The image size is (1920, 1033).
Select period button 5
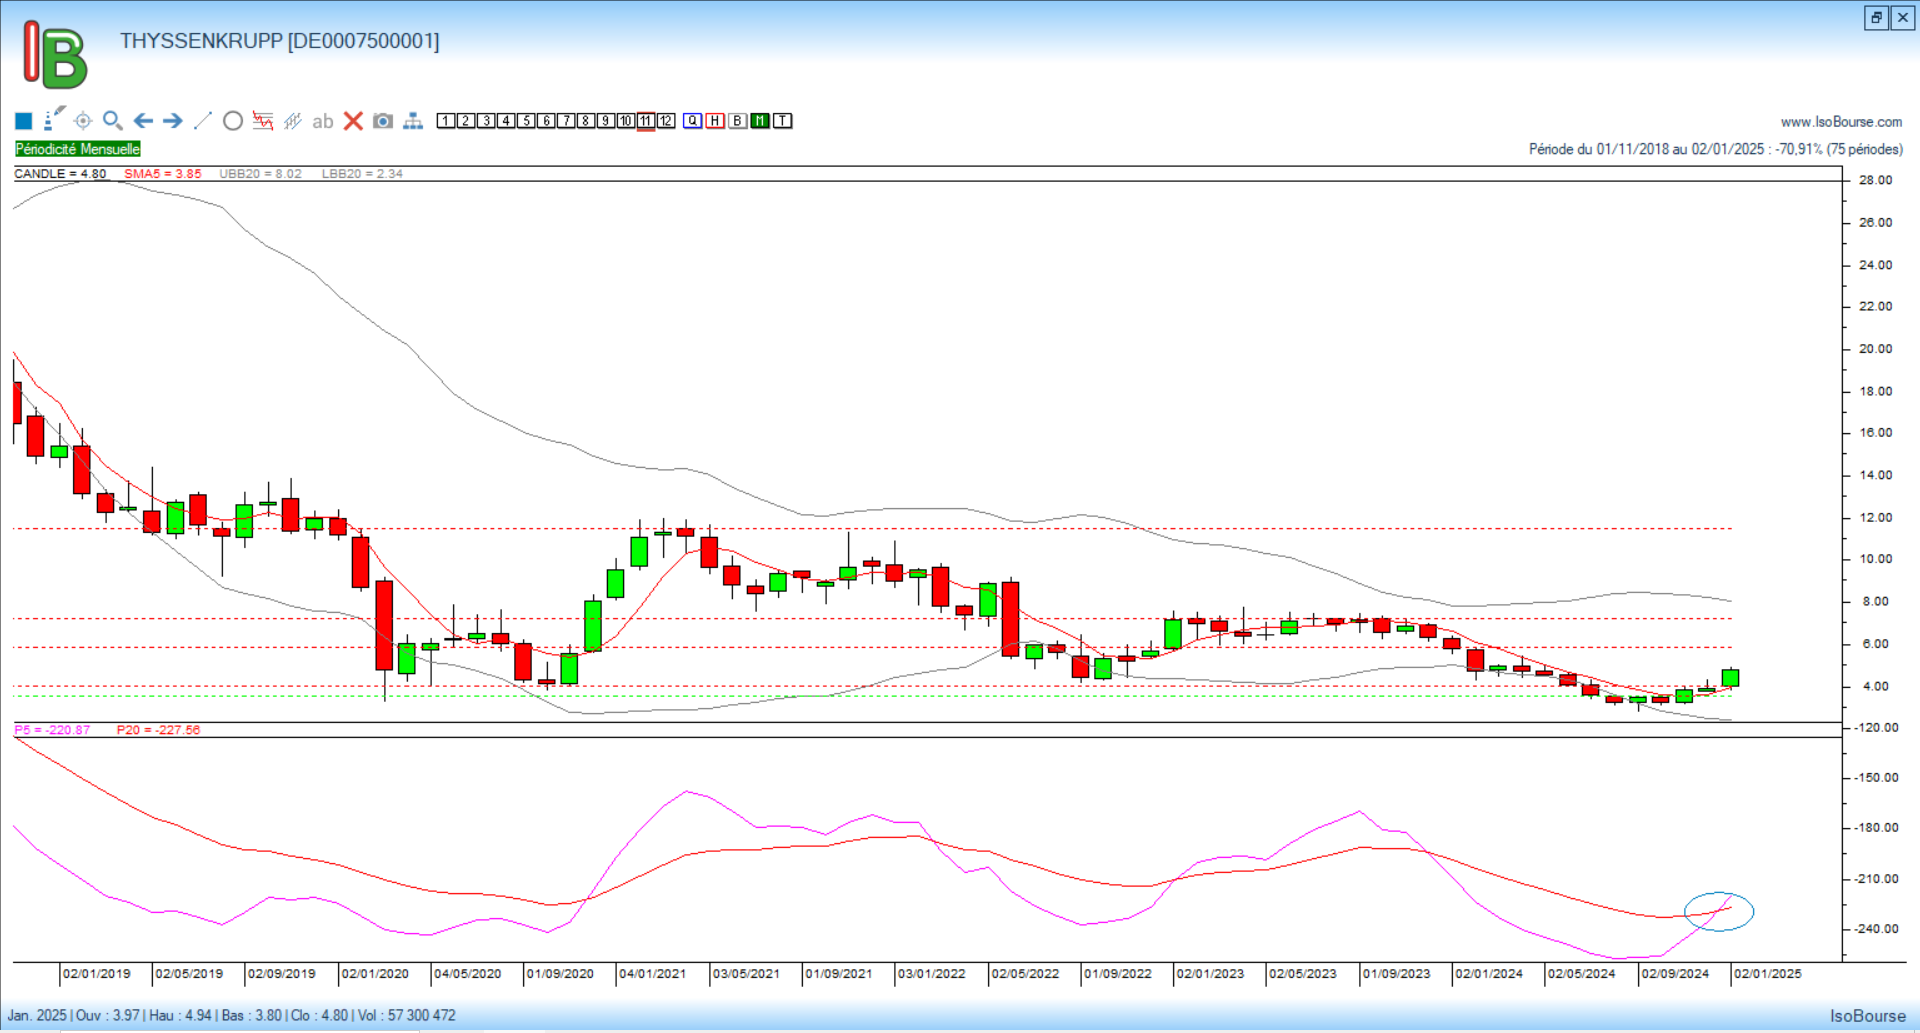526,121
